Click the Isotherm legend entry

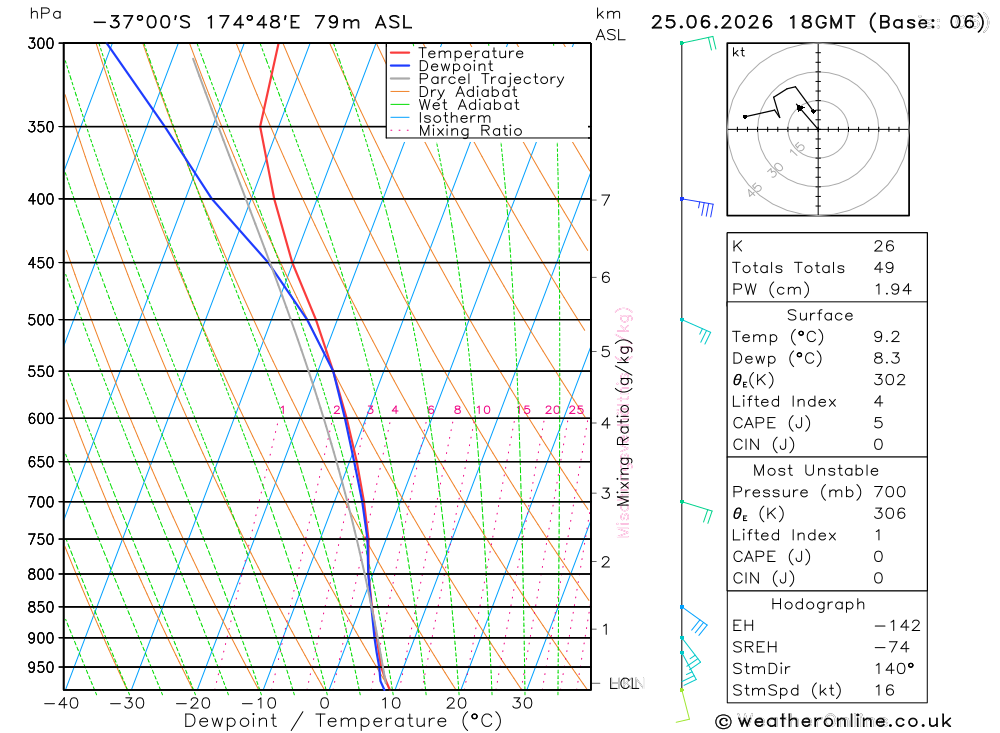(x=441, y=117)
